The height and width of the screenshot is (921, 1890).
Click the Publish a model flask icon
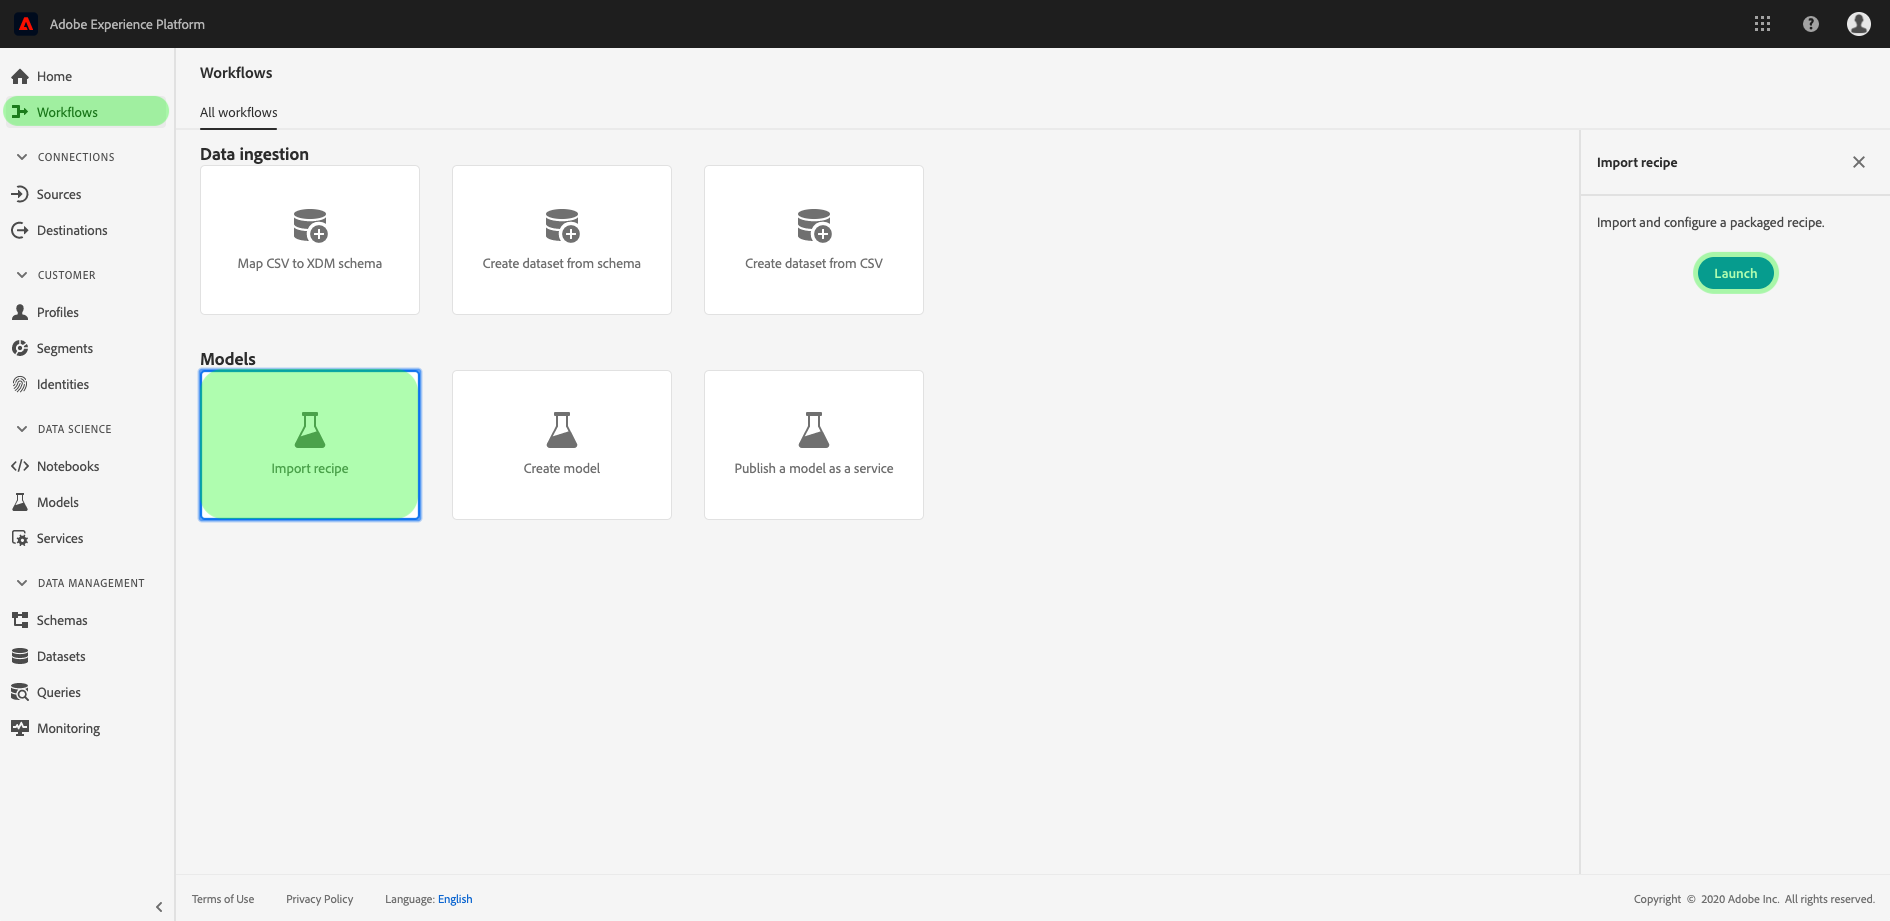point(814,430)
